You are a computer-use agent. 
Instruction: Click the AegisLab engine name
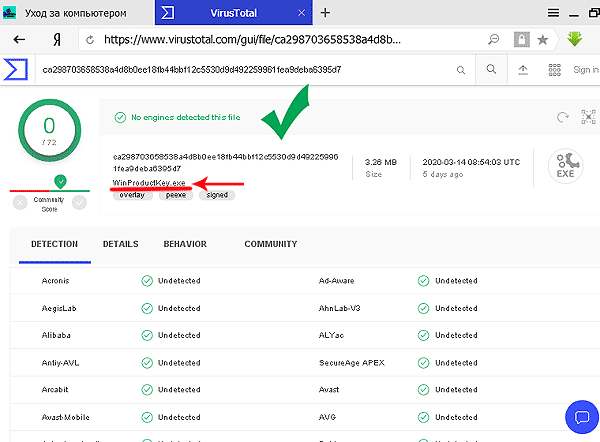[59, 308]
